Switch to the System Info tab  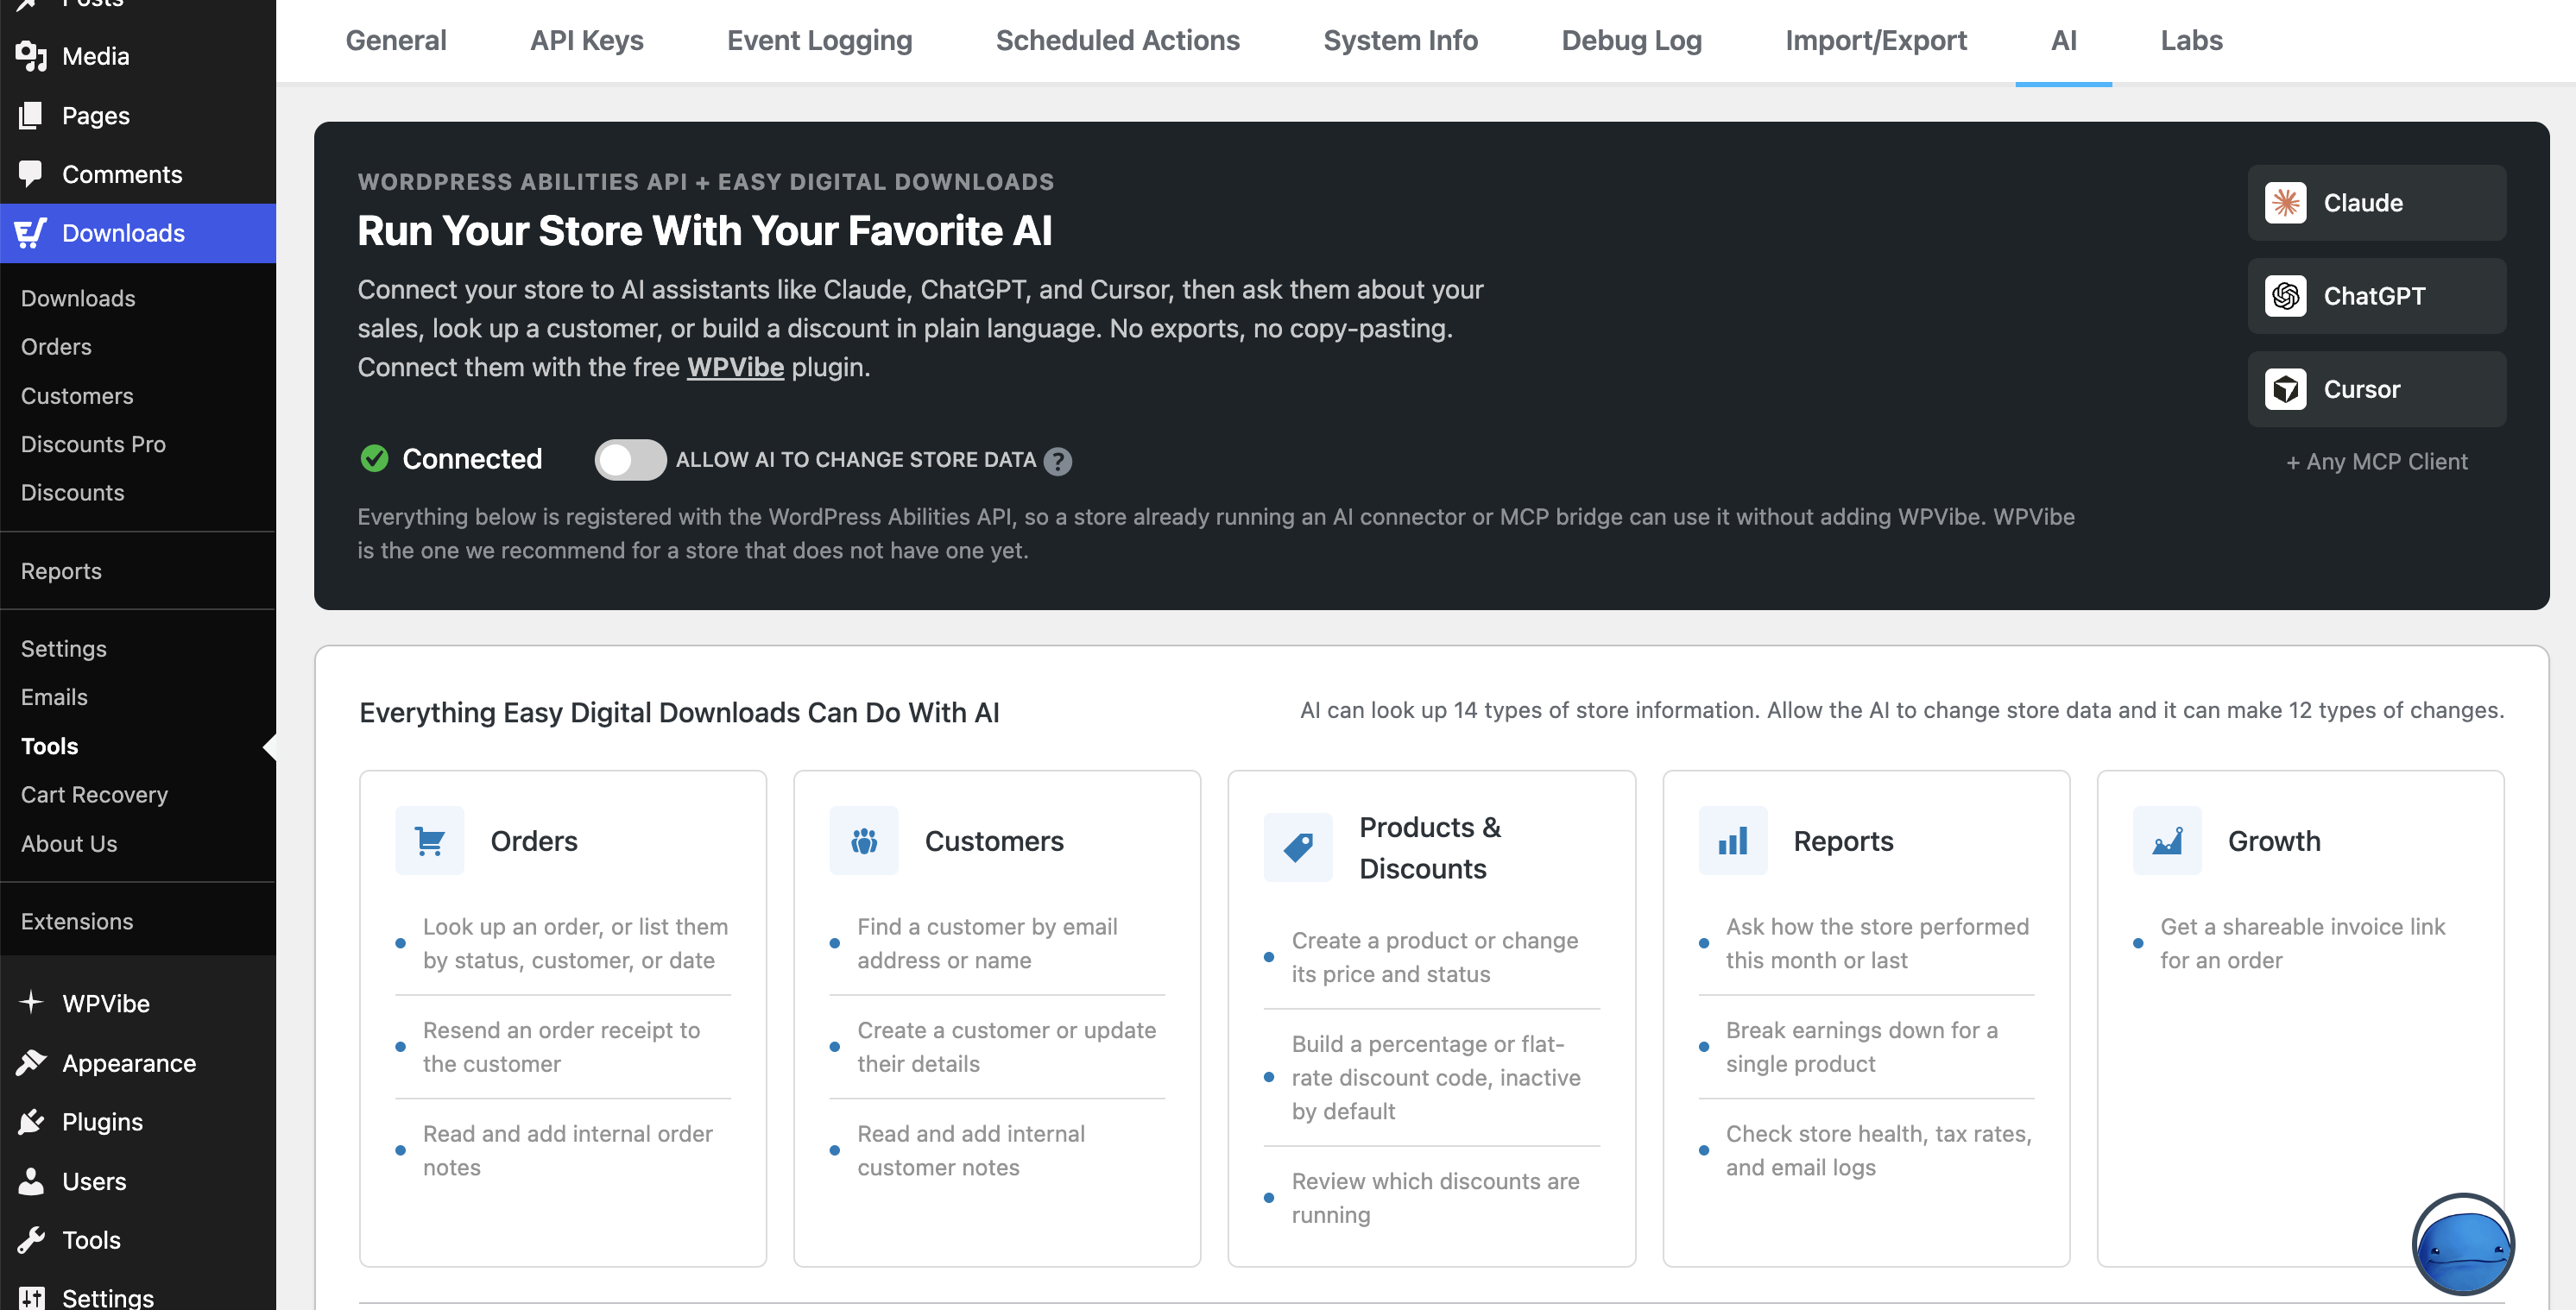click(x=1400, y=40)
